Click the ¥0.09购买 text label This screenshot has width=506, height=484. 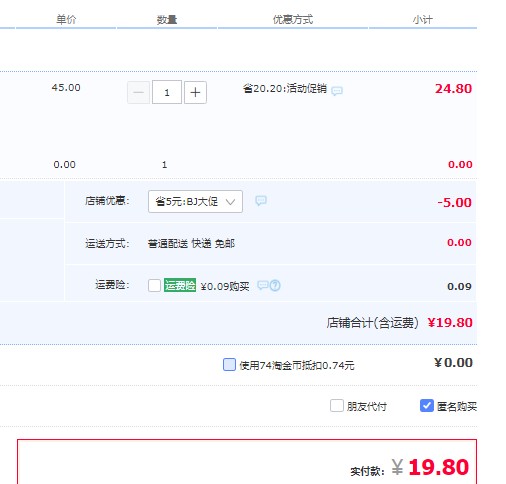[x=225, y=286]
